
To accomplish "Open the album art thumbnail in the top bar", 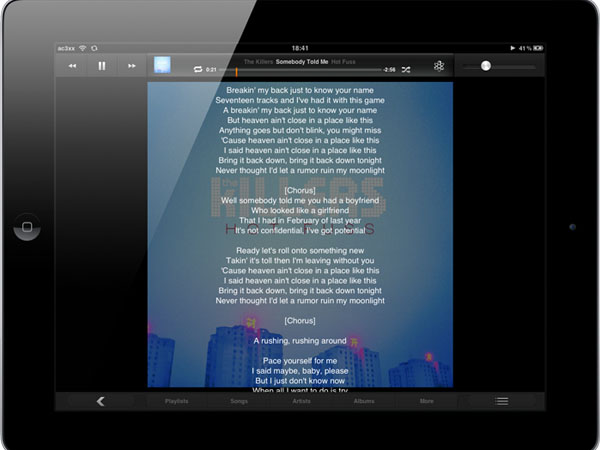I will pos(162,65).
